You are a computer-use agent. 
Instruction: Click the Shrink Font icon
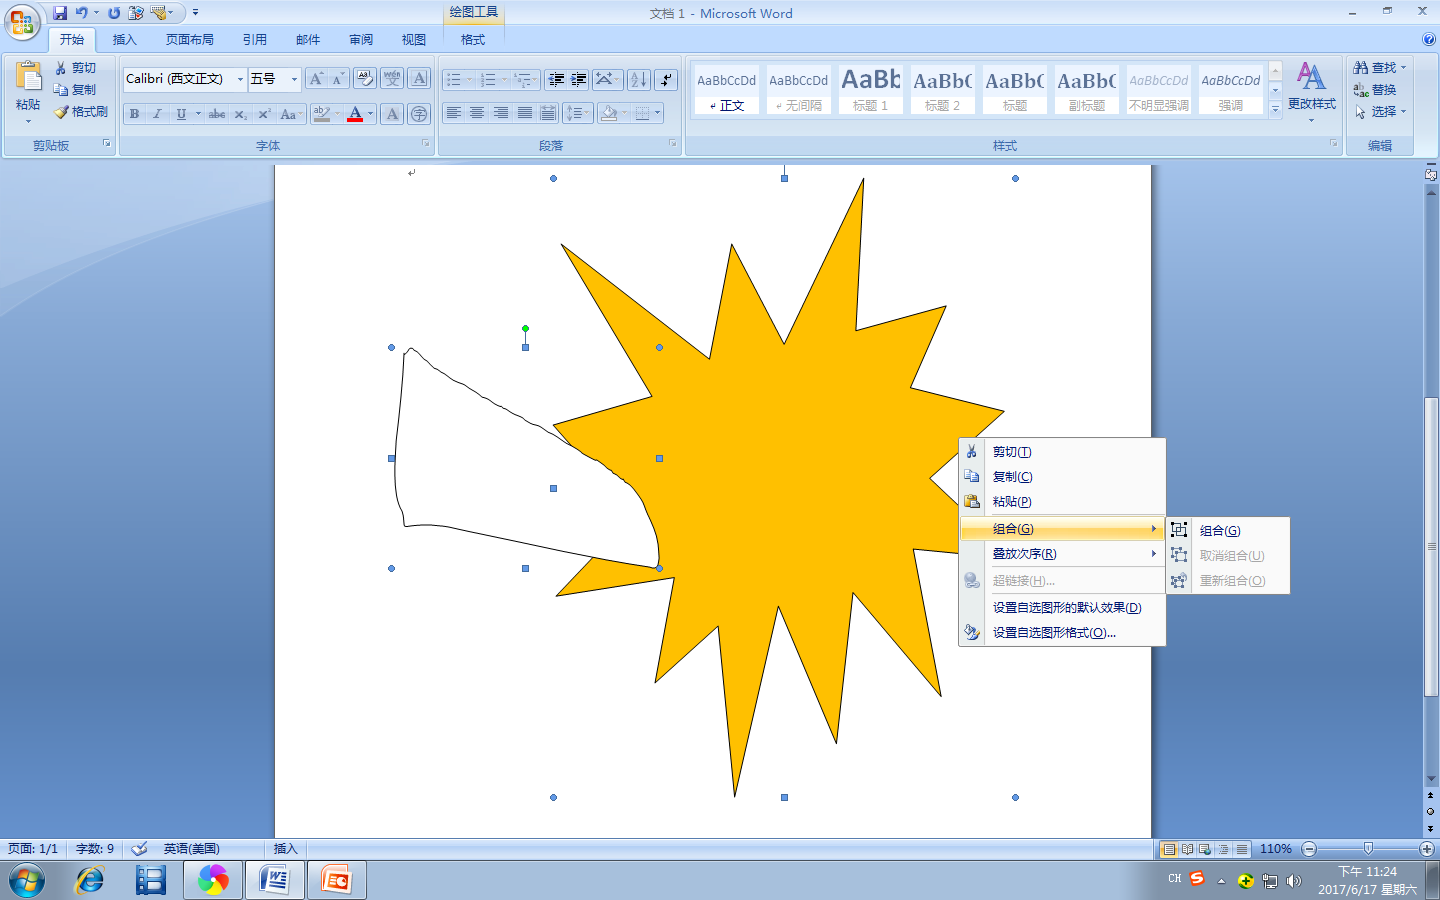338,79
